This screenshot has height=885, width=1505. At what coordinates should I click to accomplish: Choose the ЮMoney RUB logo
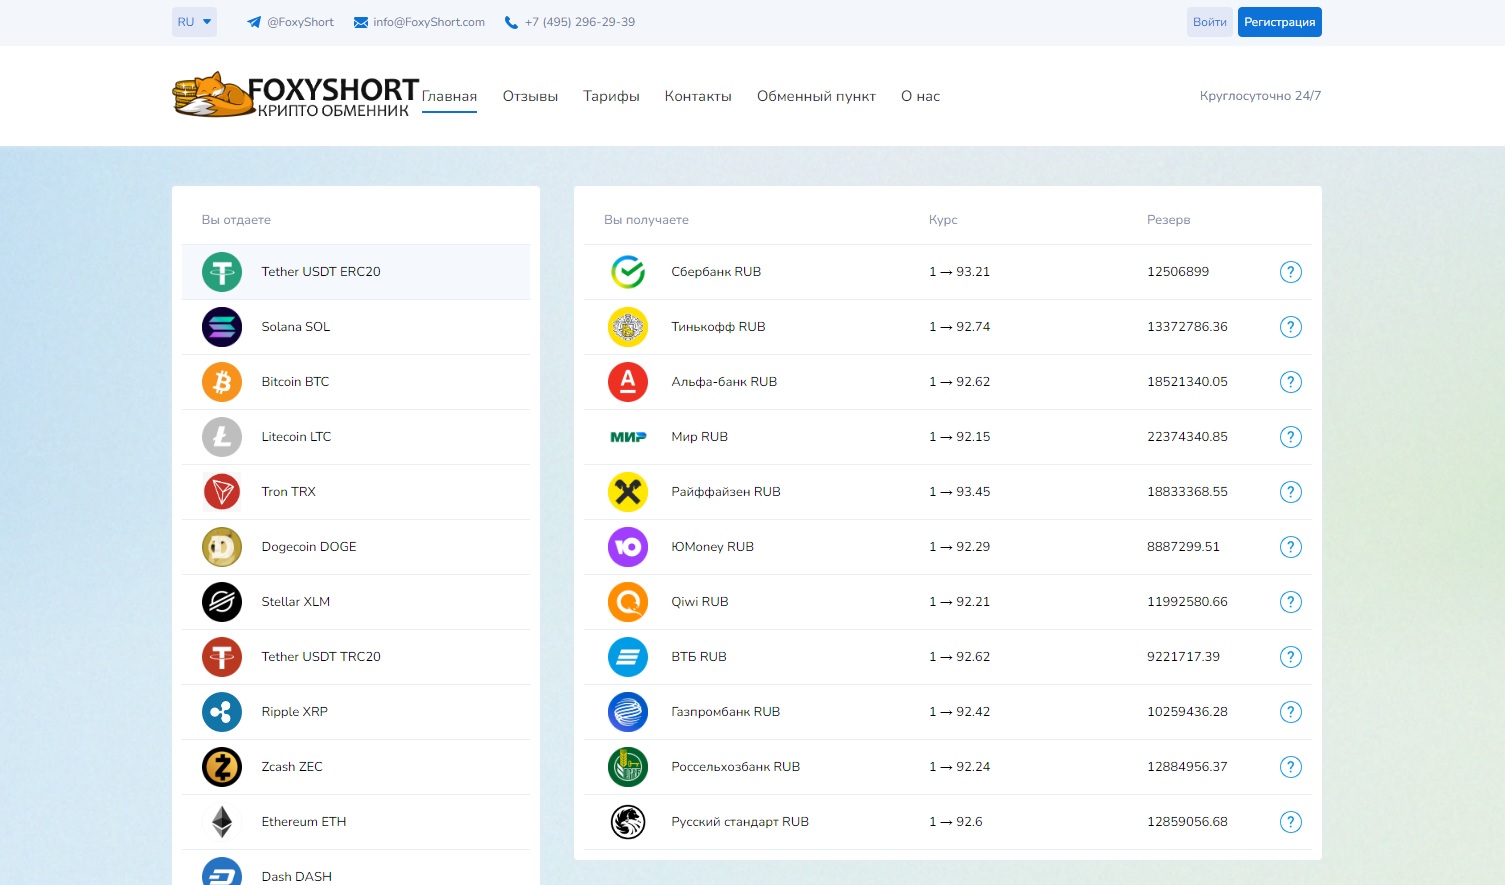click(628, 547)
